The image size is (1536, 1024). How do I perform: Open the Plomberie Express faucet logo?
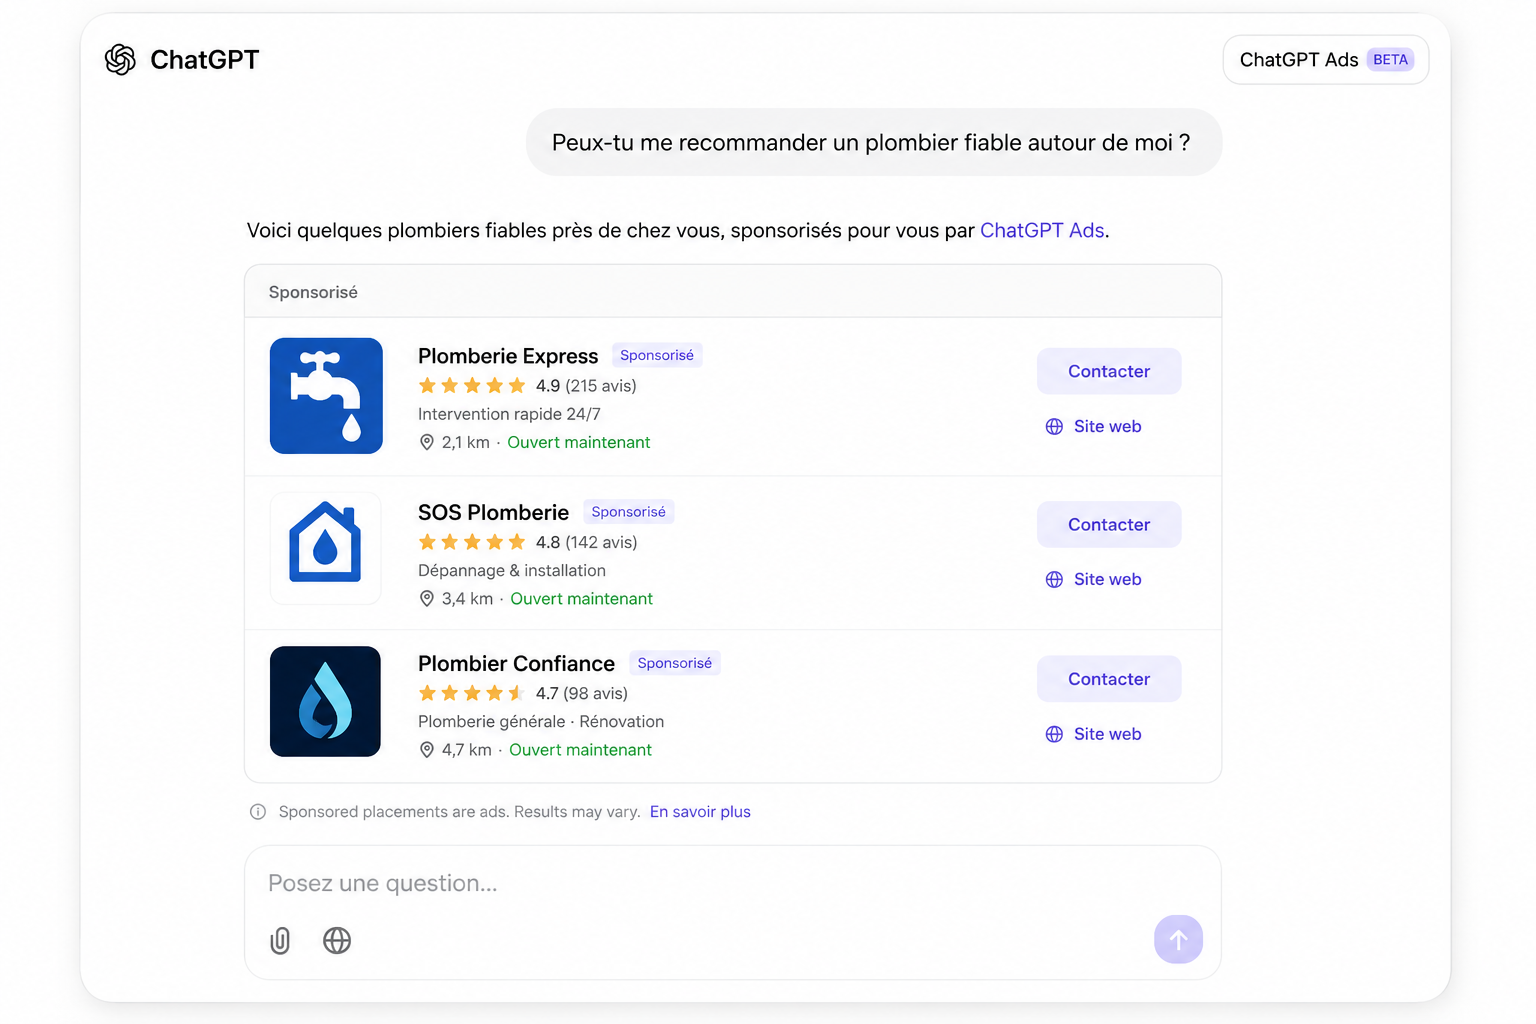click(x=326, y=396)
